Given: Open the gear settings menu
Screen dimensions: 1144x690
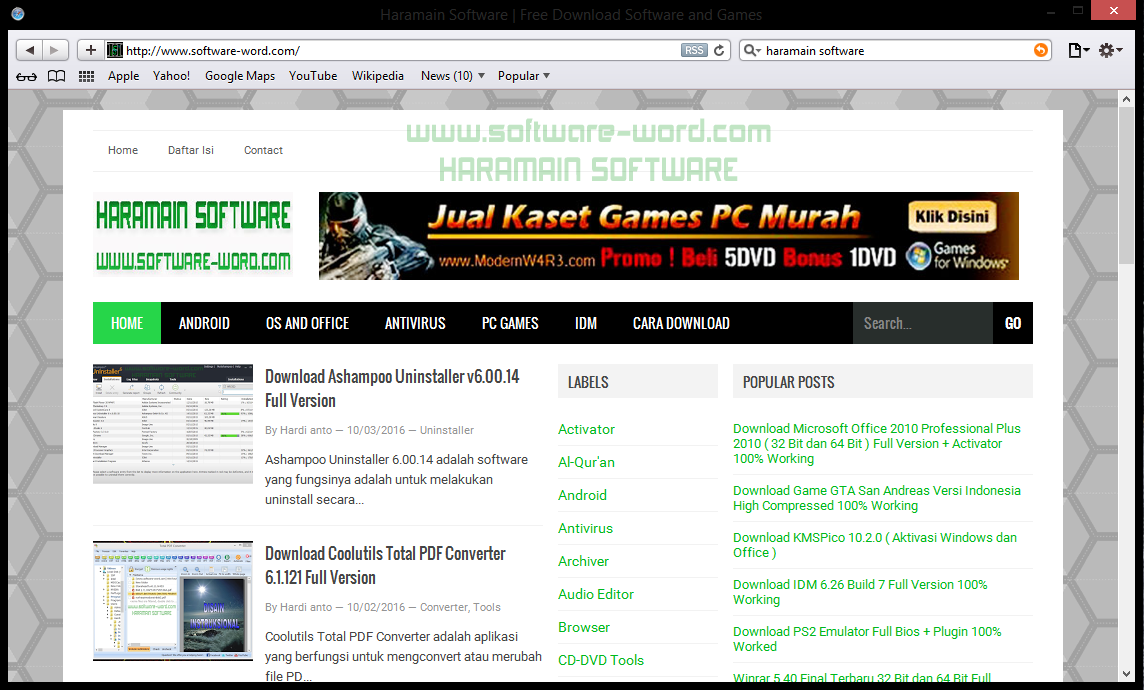Looking at the screenshot, I should [x=1110, y=50].
